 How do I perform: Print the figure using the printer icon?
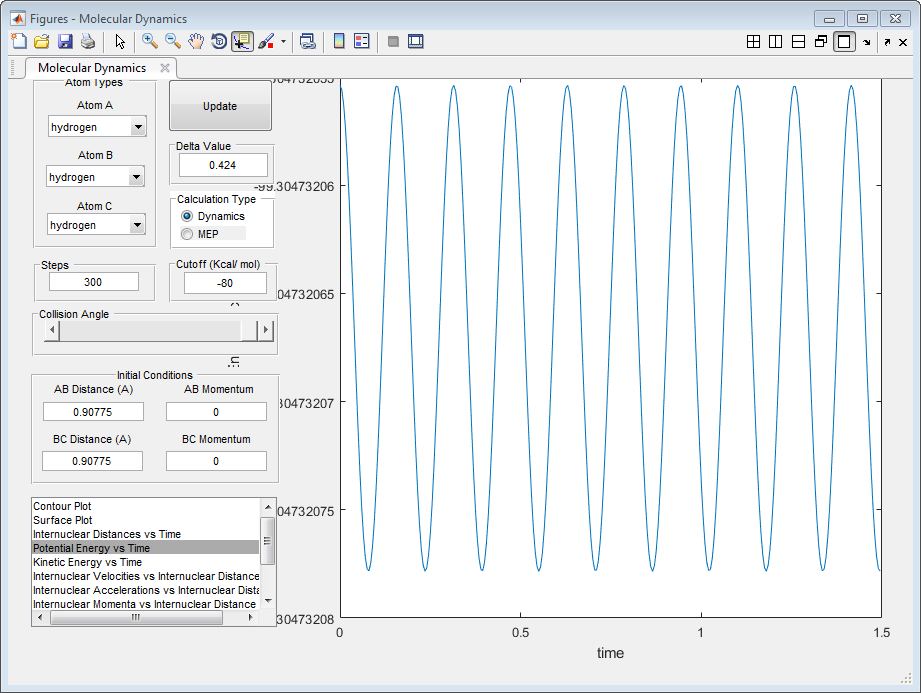88,41
